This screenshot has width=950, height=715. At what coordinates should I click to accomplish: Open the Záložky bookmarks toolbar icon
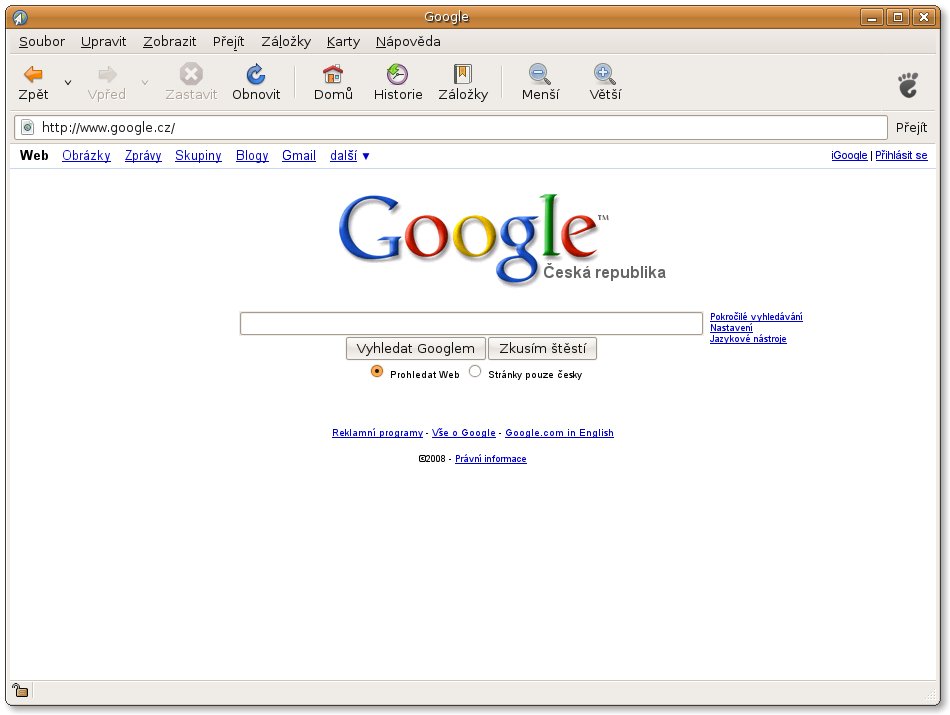463,75
